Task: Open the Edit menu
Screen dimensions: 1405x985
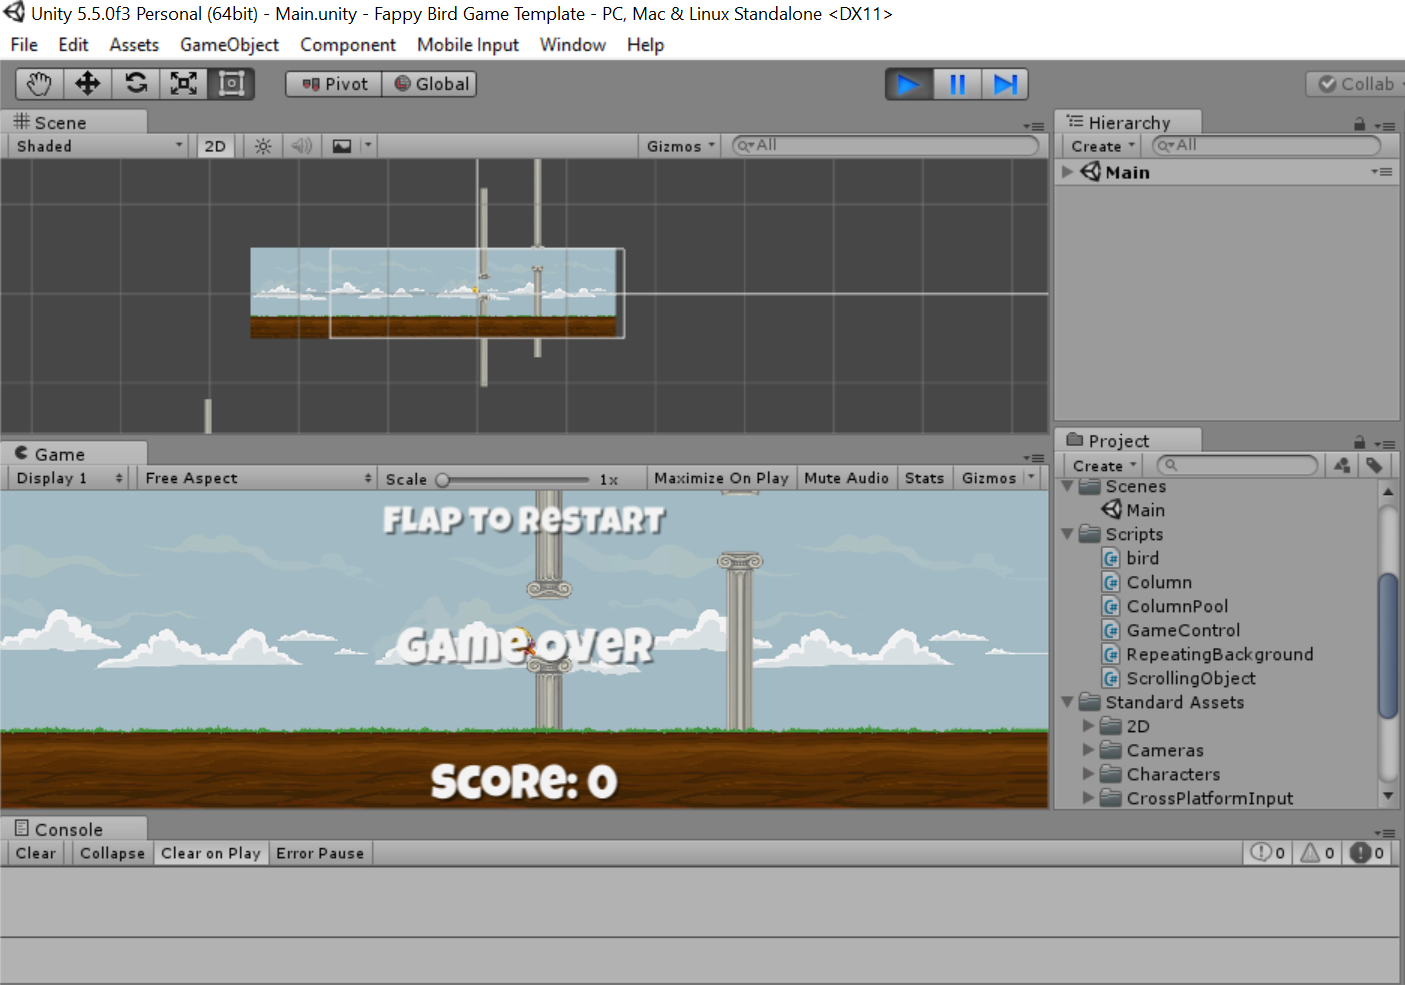Action: pyautogui.click(x=73, y=45)
